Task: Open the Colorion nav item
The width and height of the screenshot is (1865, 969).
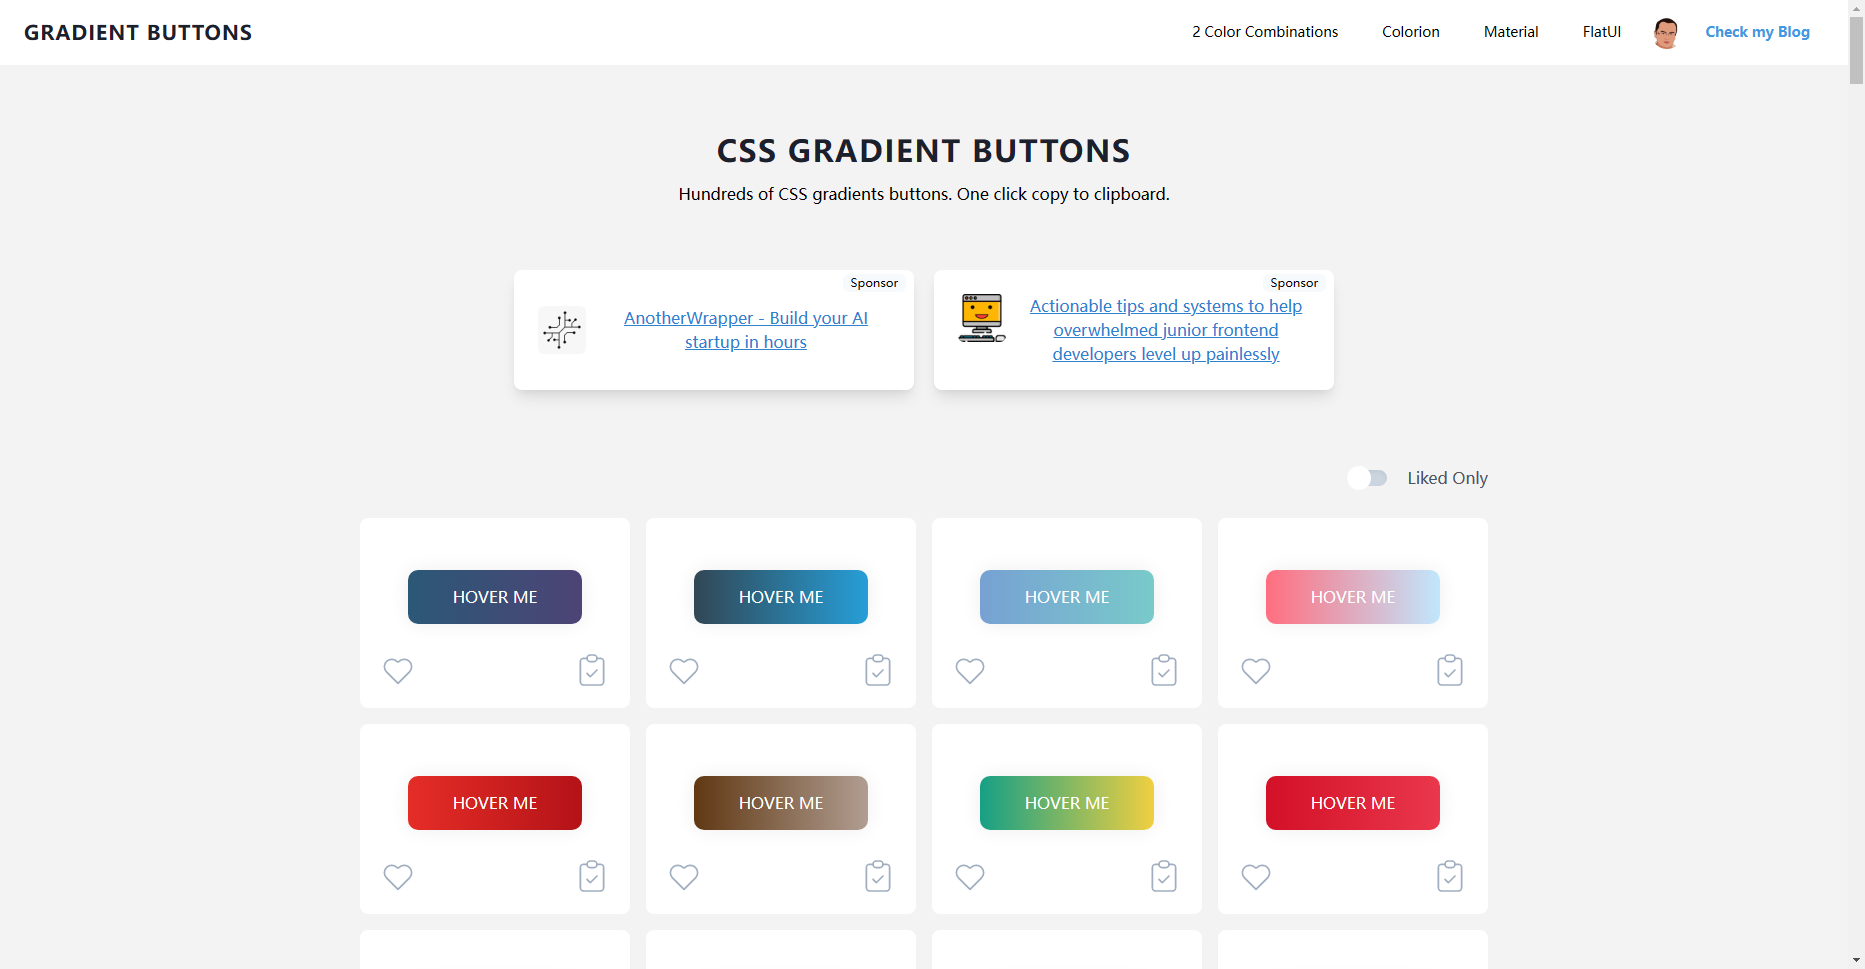Action: coord(1411,32)
